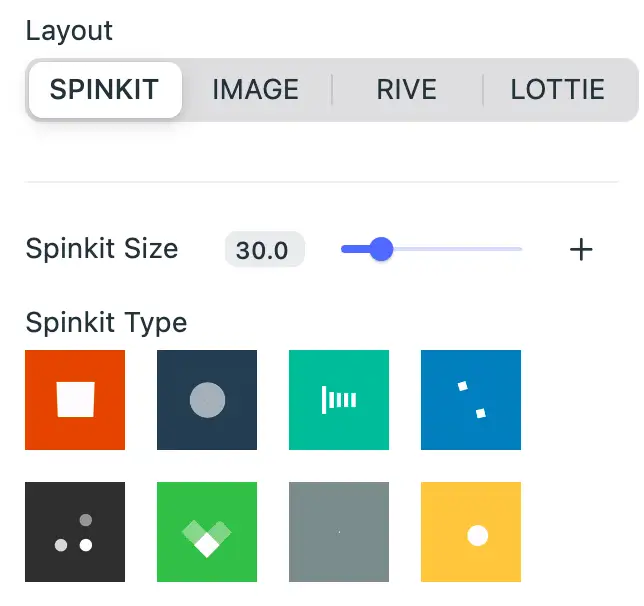This screenshot has height=606, width=644.
Task: Switch to the IMAGE layout tab
Action: click(256, 90)
